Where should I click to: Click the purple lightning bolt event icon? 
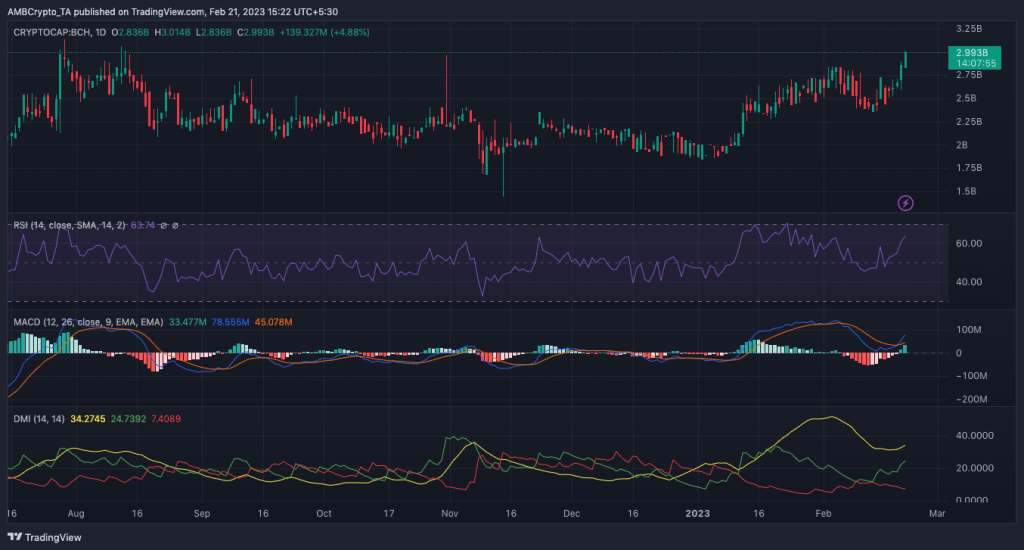[x=906, y=203]
